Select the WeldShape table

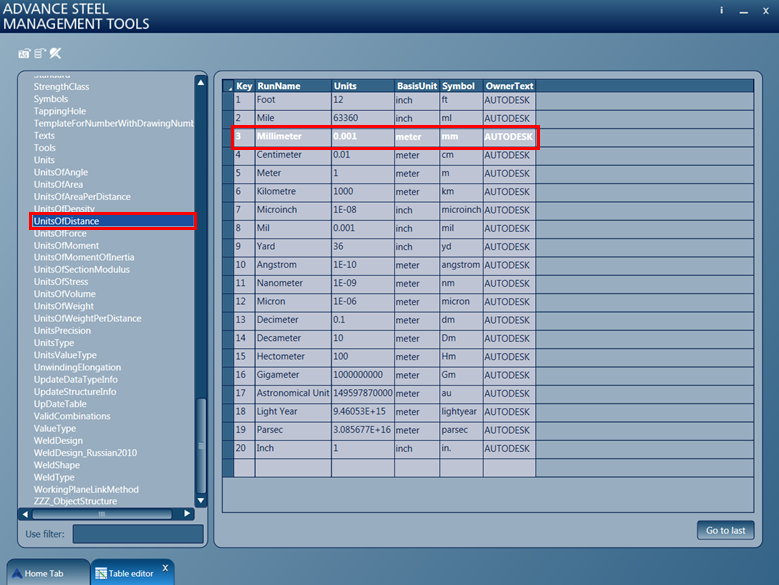[x=57, y=465]
